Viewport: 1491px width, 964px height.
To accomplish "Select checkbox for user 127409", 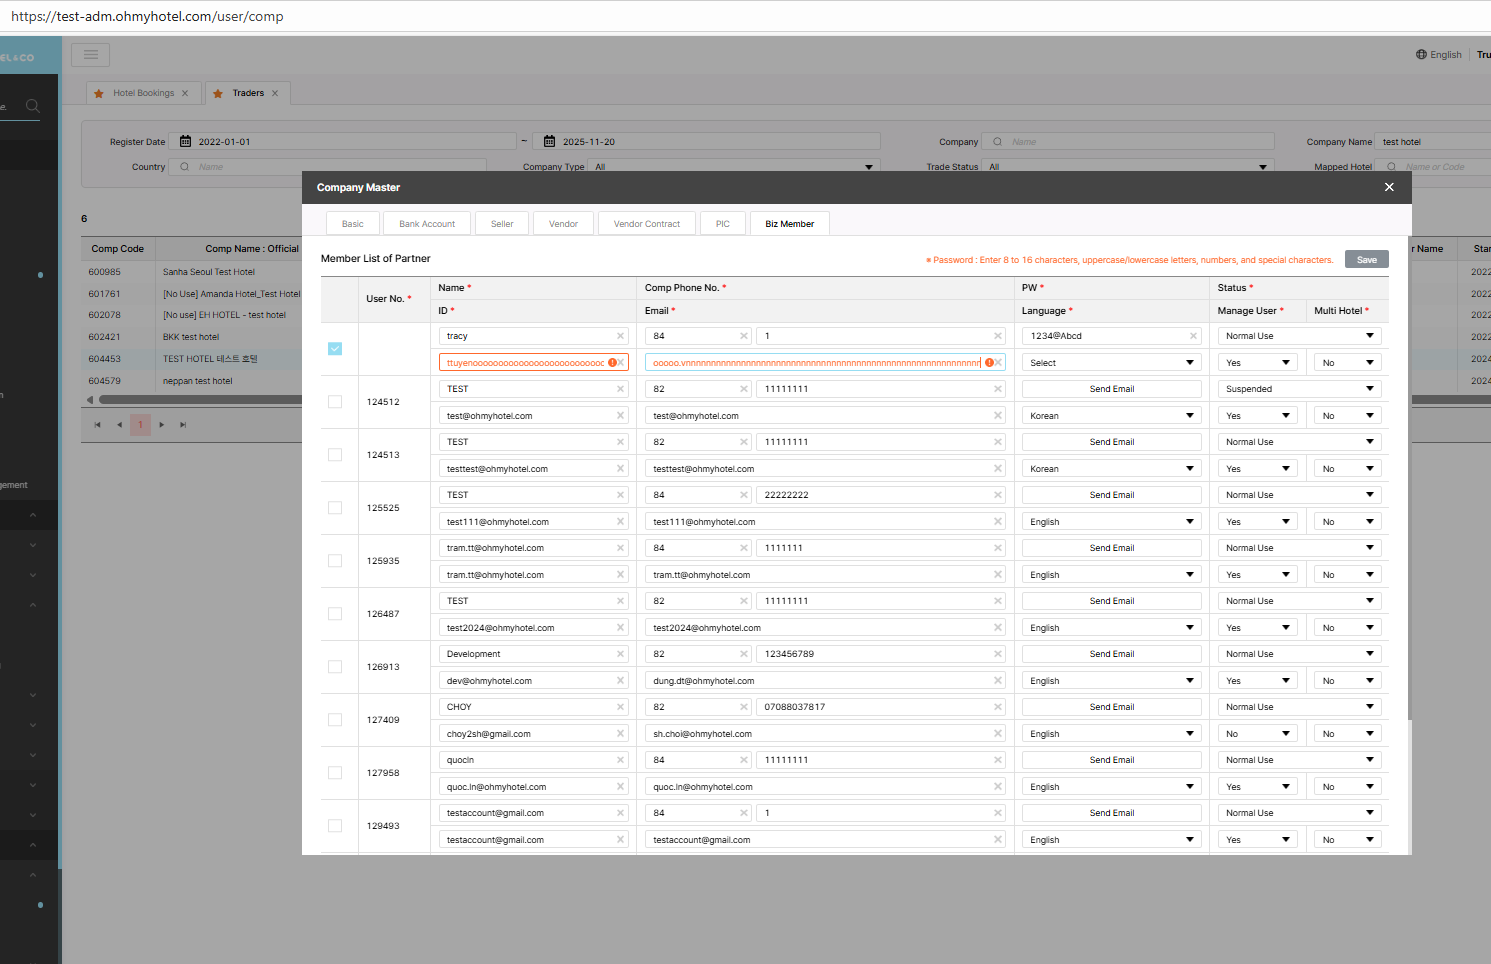I will click(x=335, y=720).
